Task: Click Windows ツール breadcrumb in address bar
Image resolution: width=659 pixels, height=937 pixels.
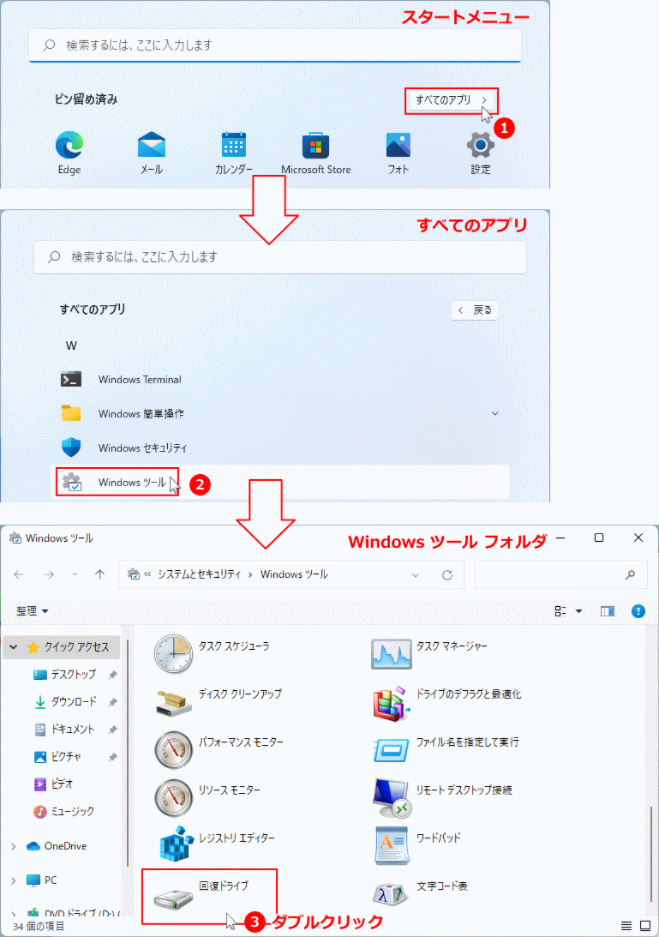Action: pos(294,574)
